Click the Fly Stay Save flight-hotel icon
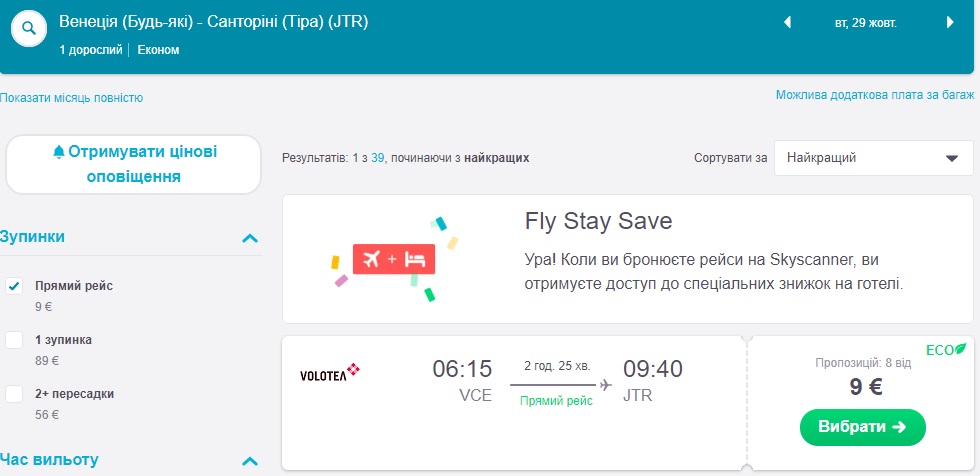 coord(393,259)
